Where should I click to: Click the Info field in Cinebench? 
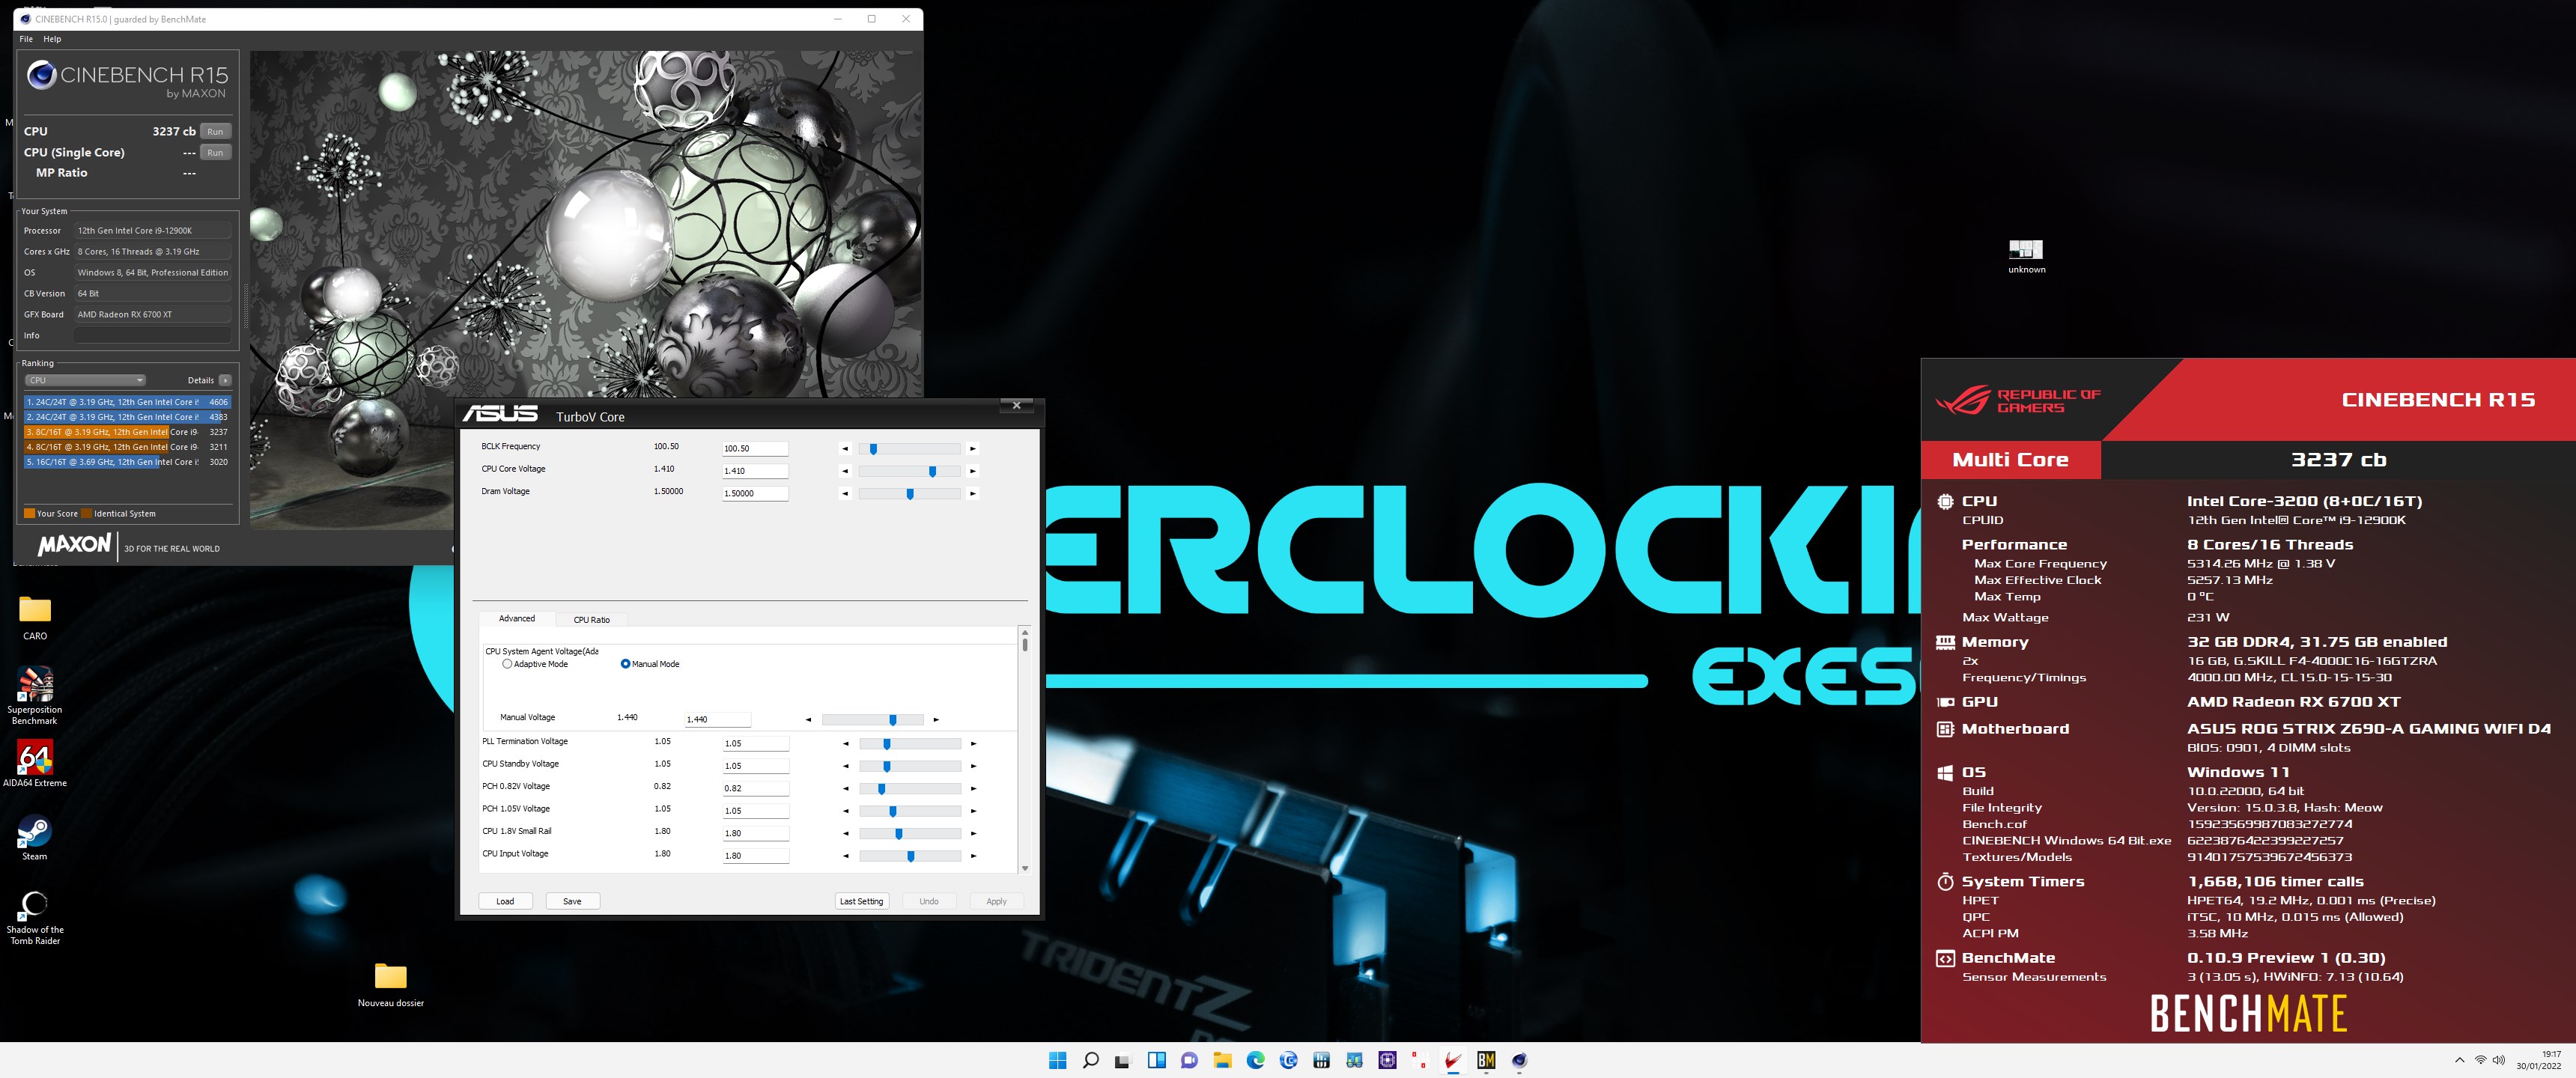[153, 336]
